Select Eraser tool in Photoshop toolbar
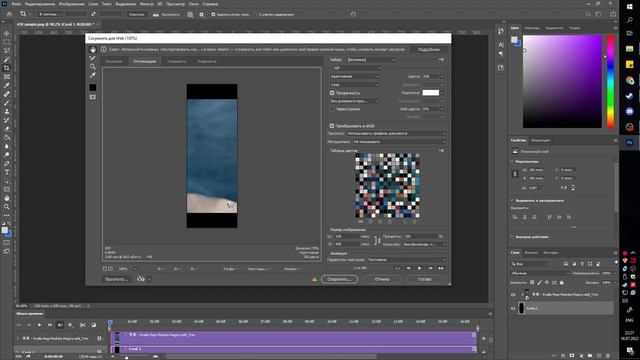 (7, 129)
